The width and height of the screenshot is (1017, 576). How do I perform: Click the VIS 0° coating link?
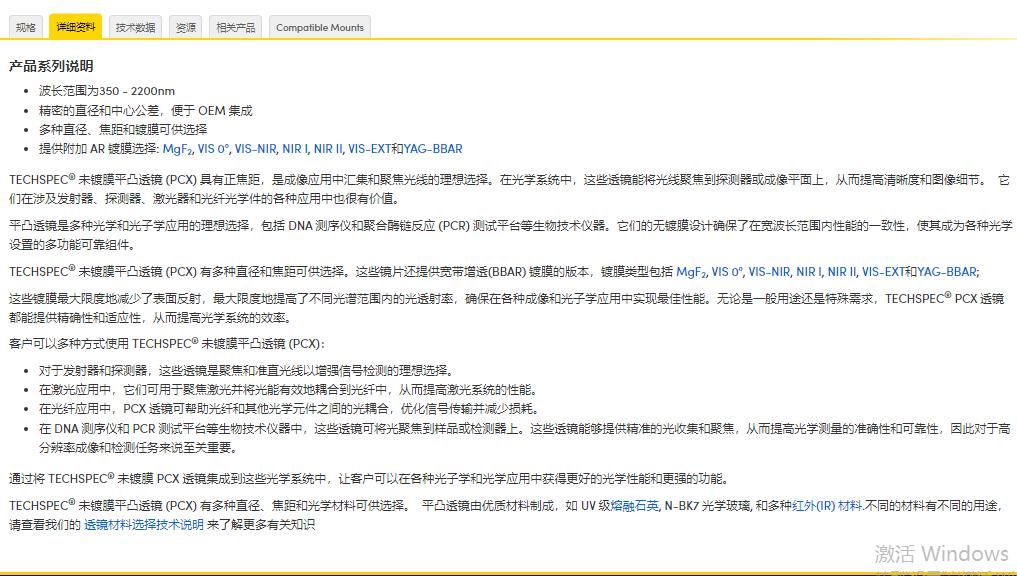click(212, 148)
